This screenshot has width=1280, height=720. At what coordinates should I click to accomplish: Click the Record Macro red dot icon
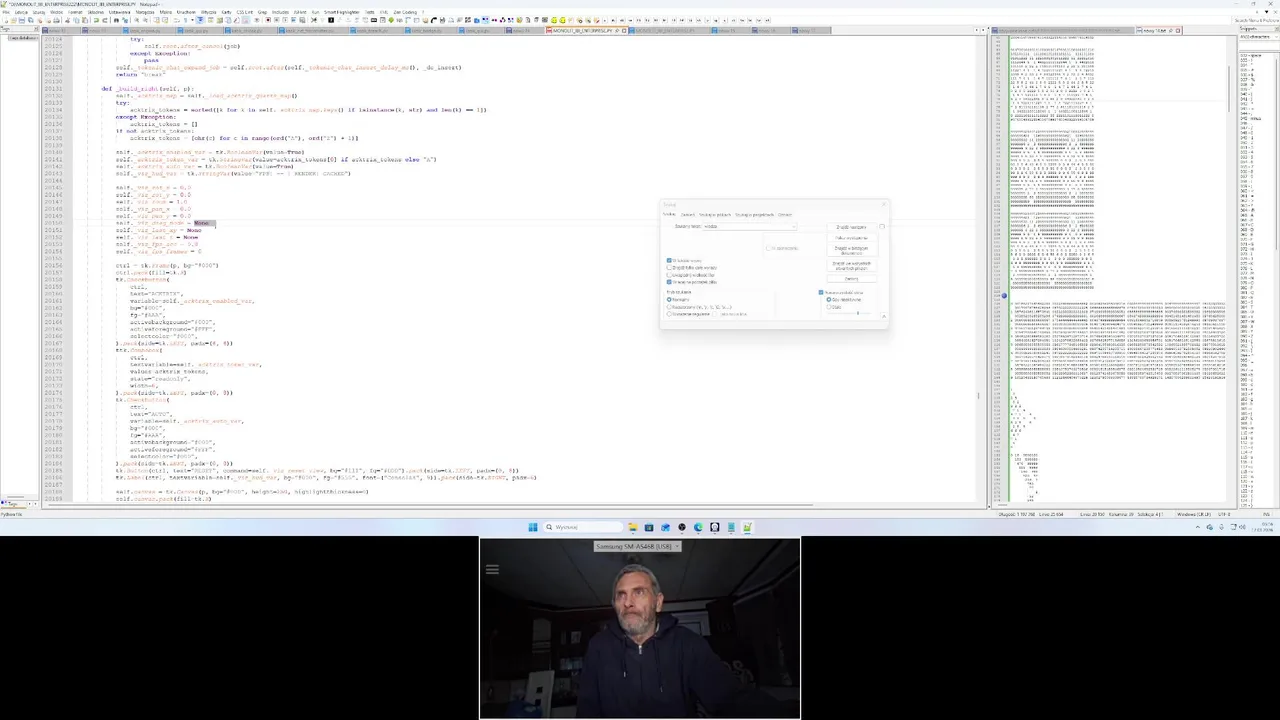point(267,20)
